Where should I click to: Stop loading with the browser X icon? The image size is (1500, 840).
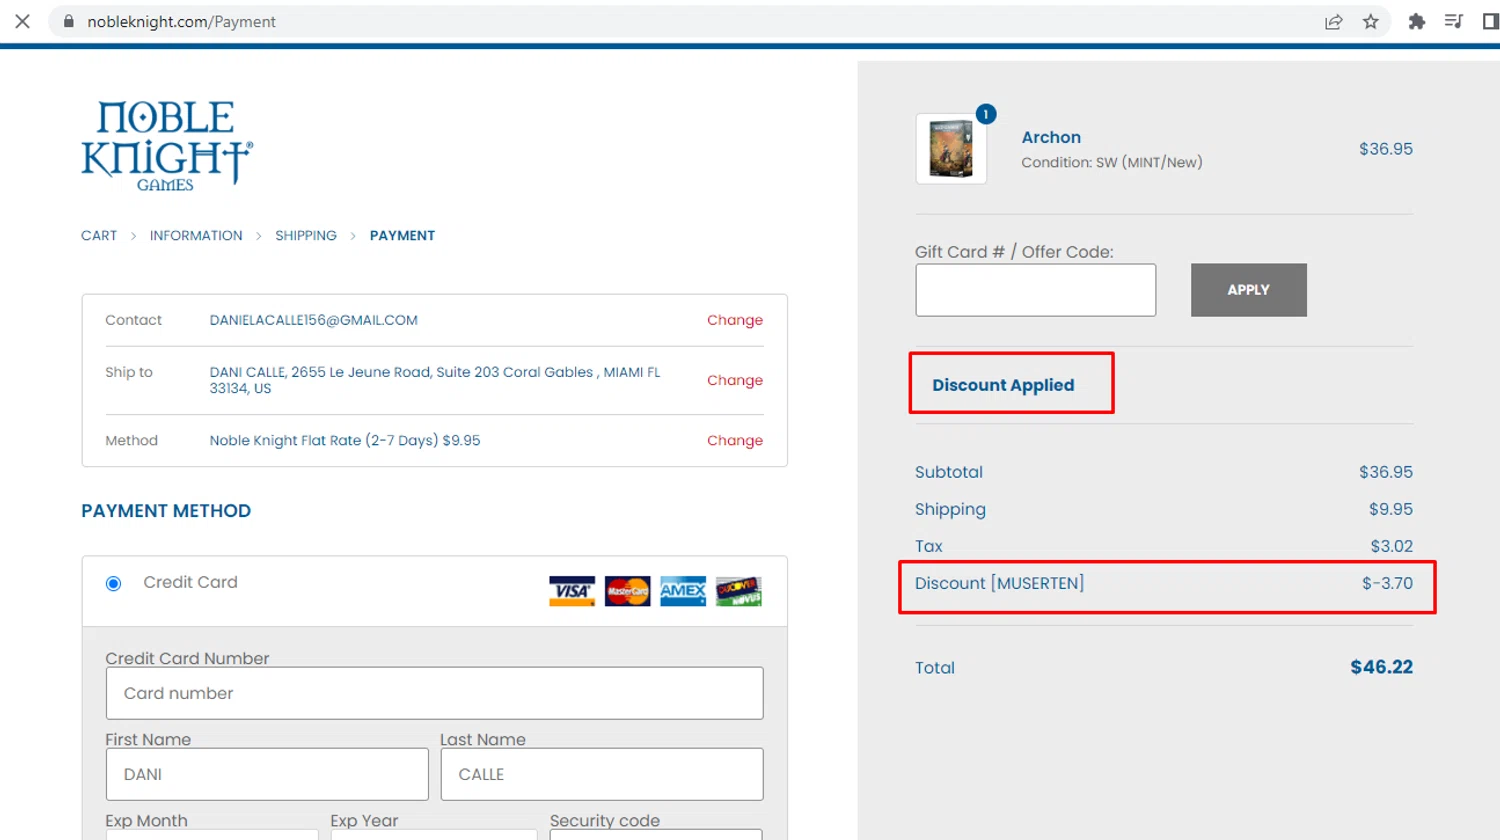tap(22, 21)
